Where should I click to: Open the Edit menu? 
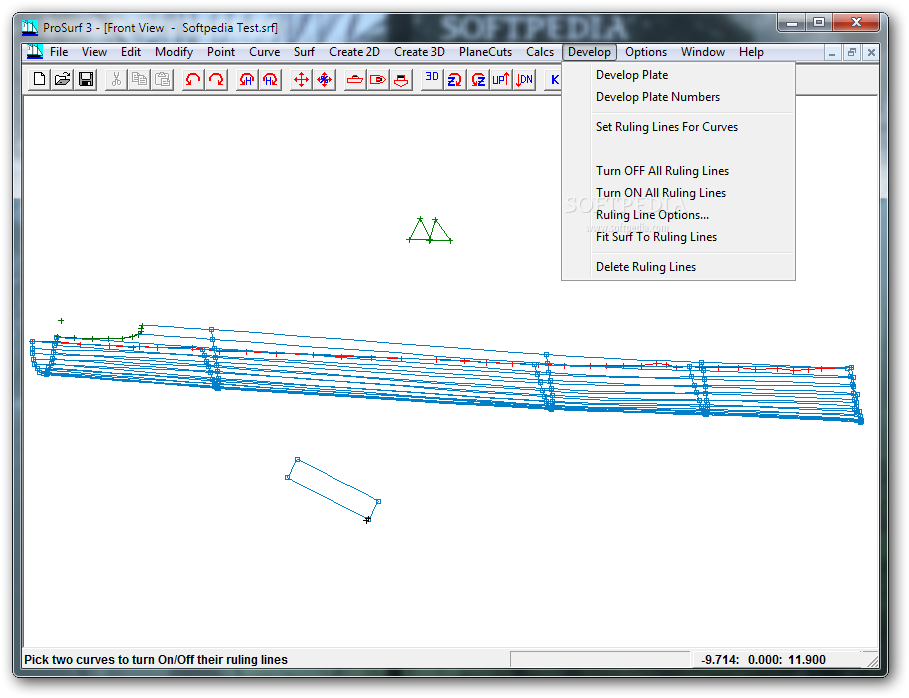tap(131, 52)
